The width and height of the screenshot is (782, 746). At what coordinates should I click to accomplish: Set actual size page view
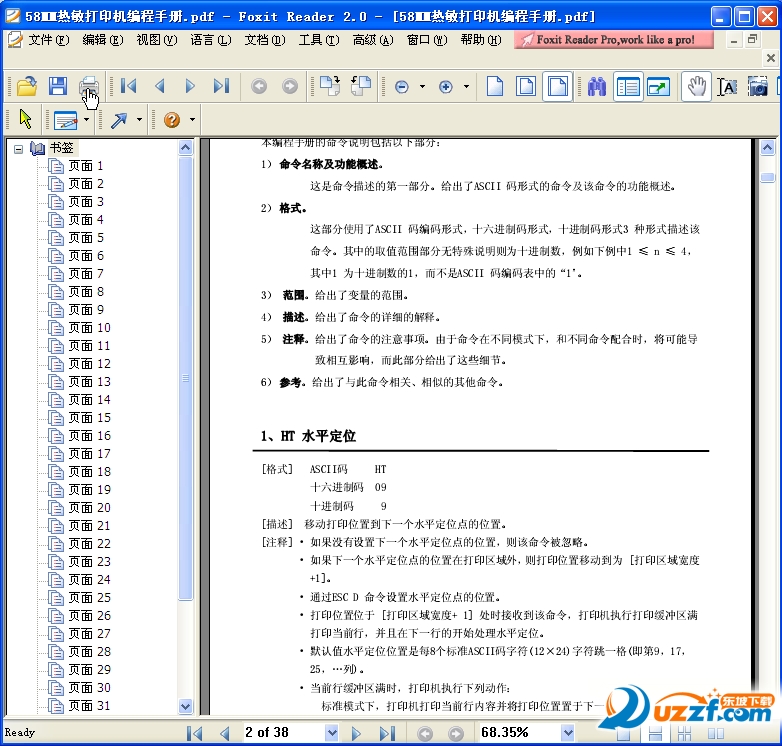point(495,86)
